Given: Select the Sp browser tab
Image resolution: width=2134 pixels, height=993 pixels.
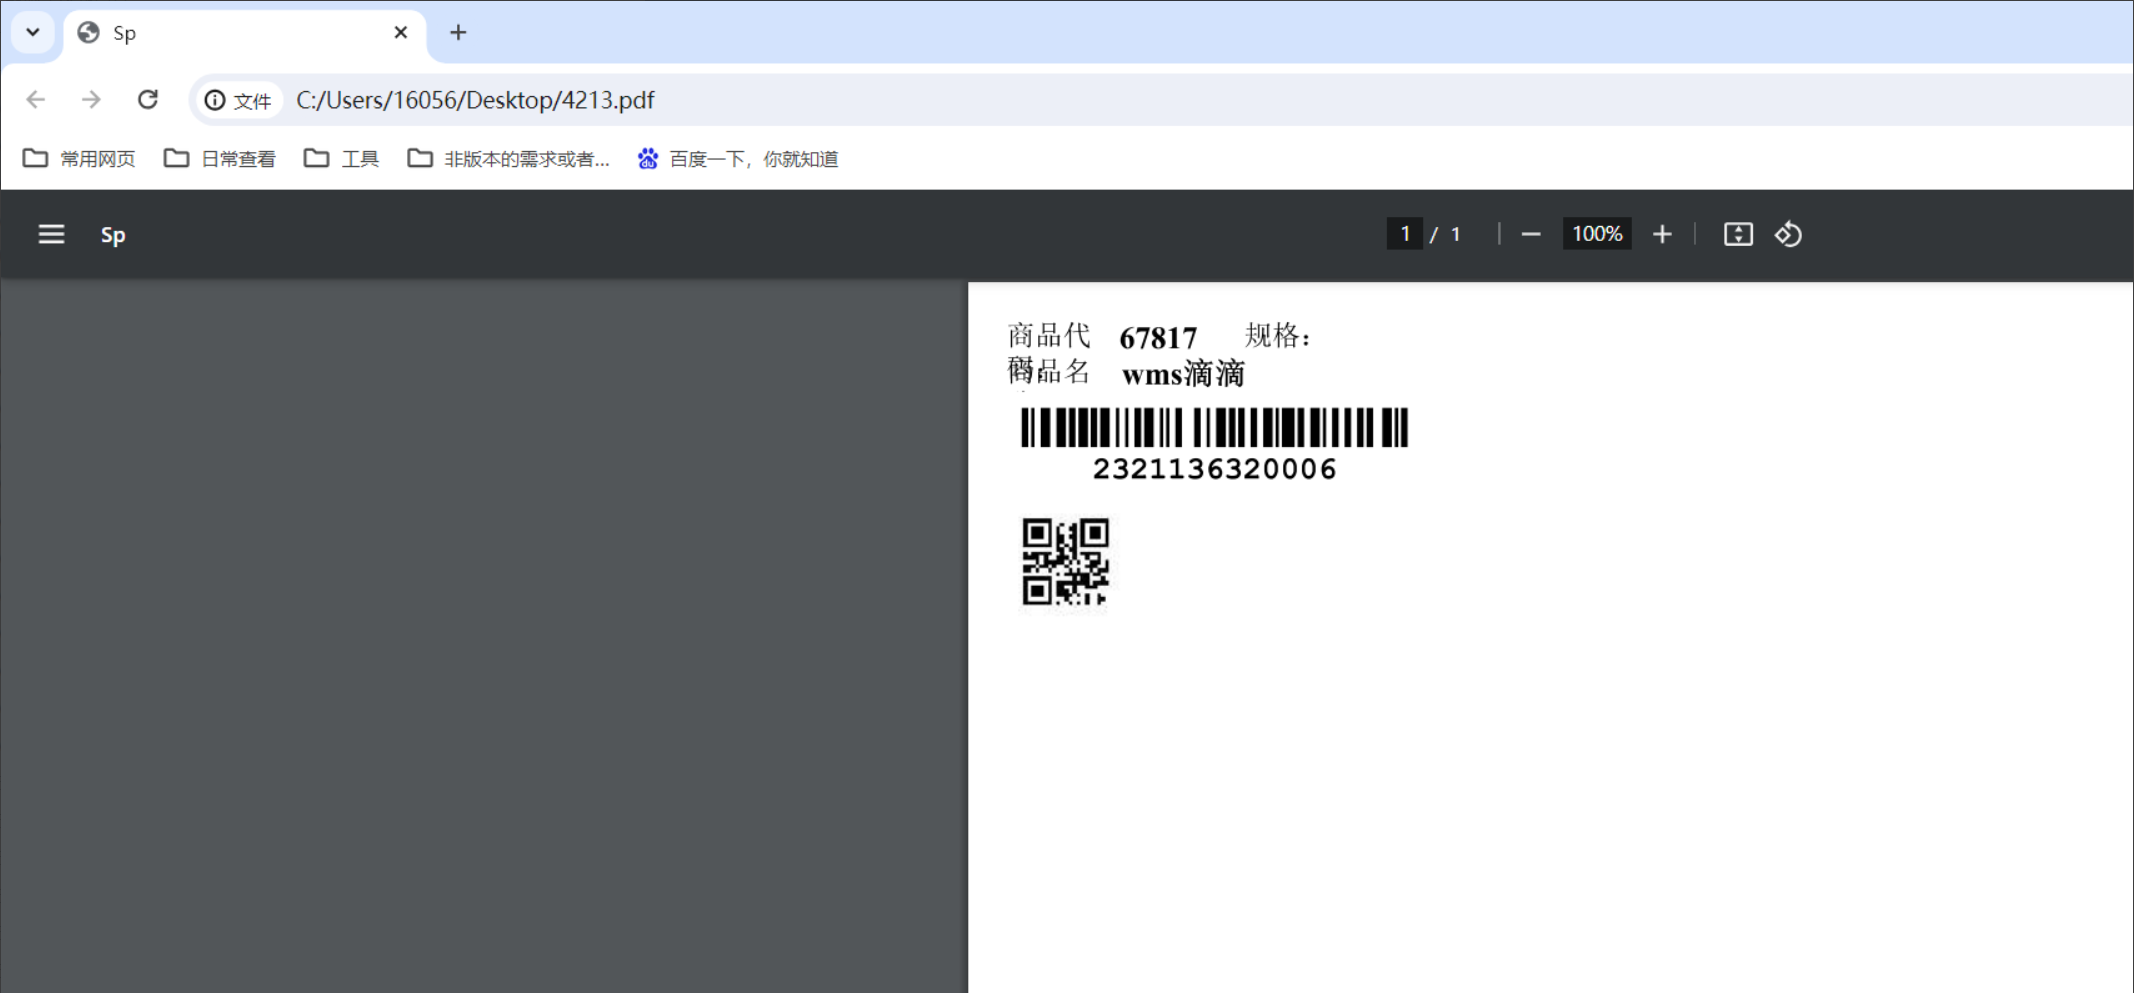Looking at the screenshot, I should click(x=244, y=33).
